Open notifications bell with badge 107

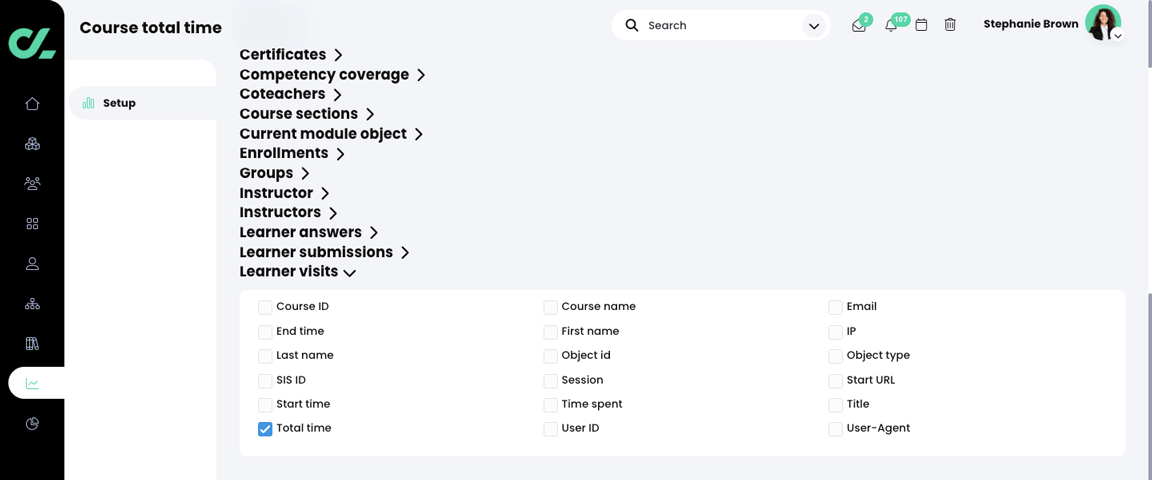click(x=891, y=26)
